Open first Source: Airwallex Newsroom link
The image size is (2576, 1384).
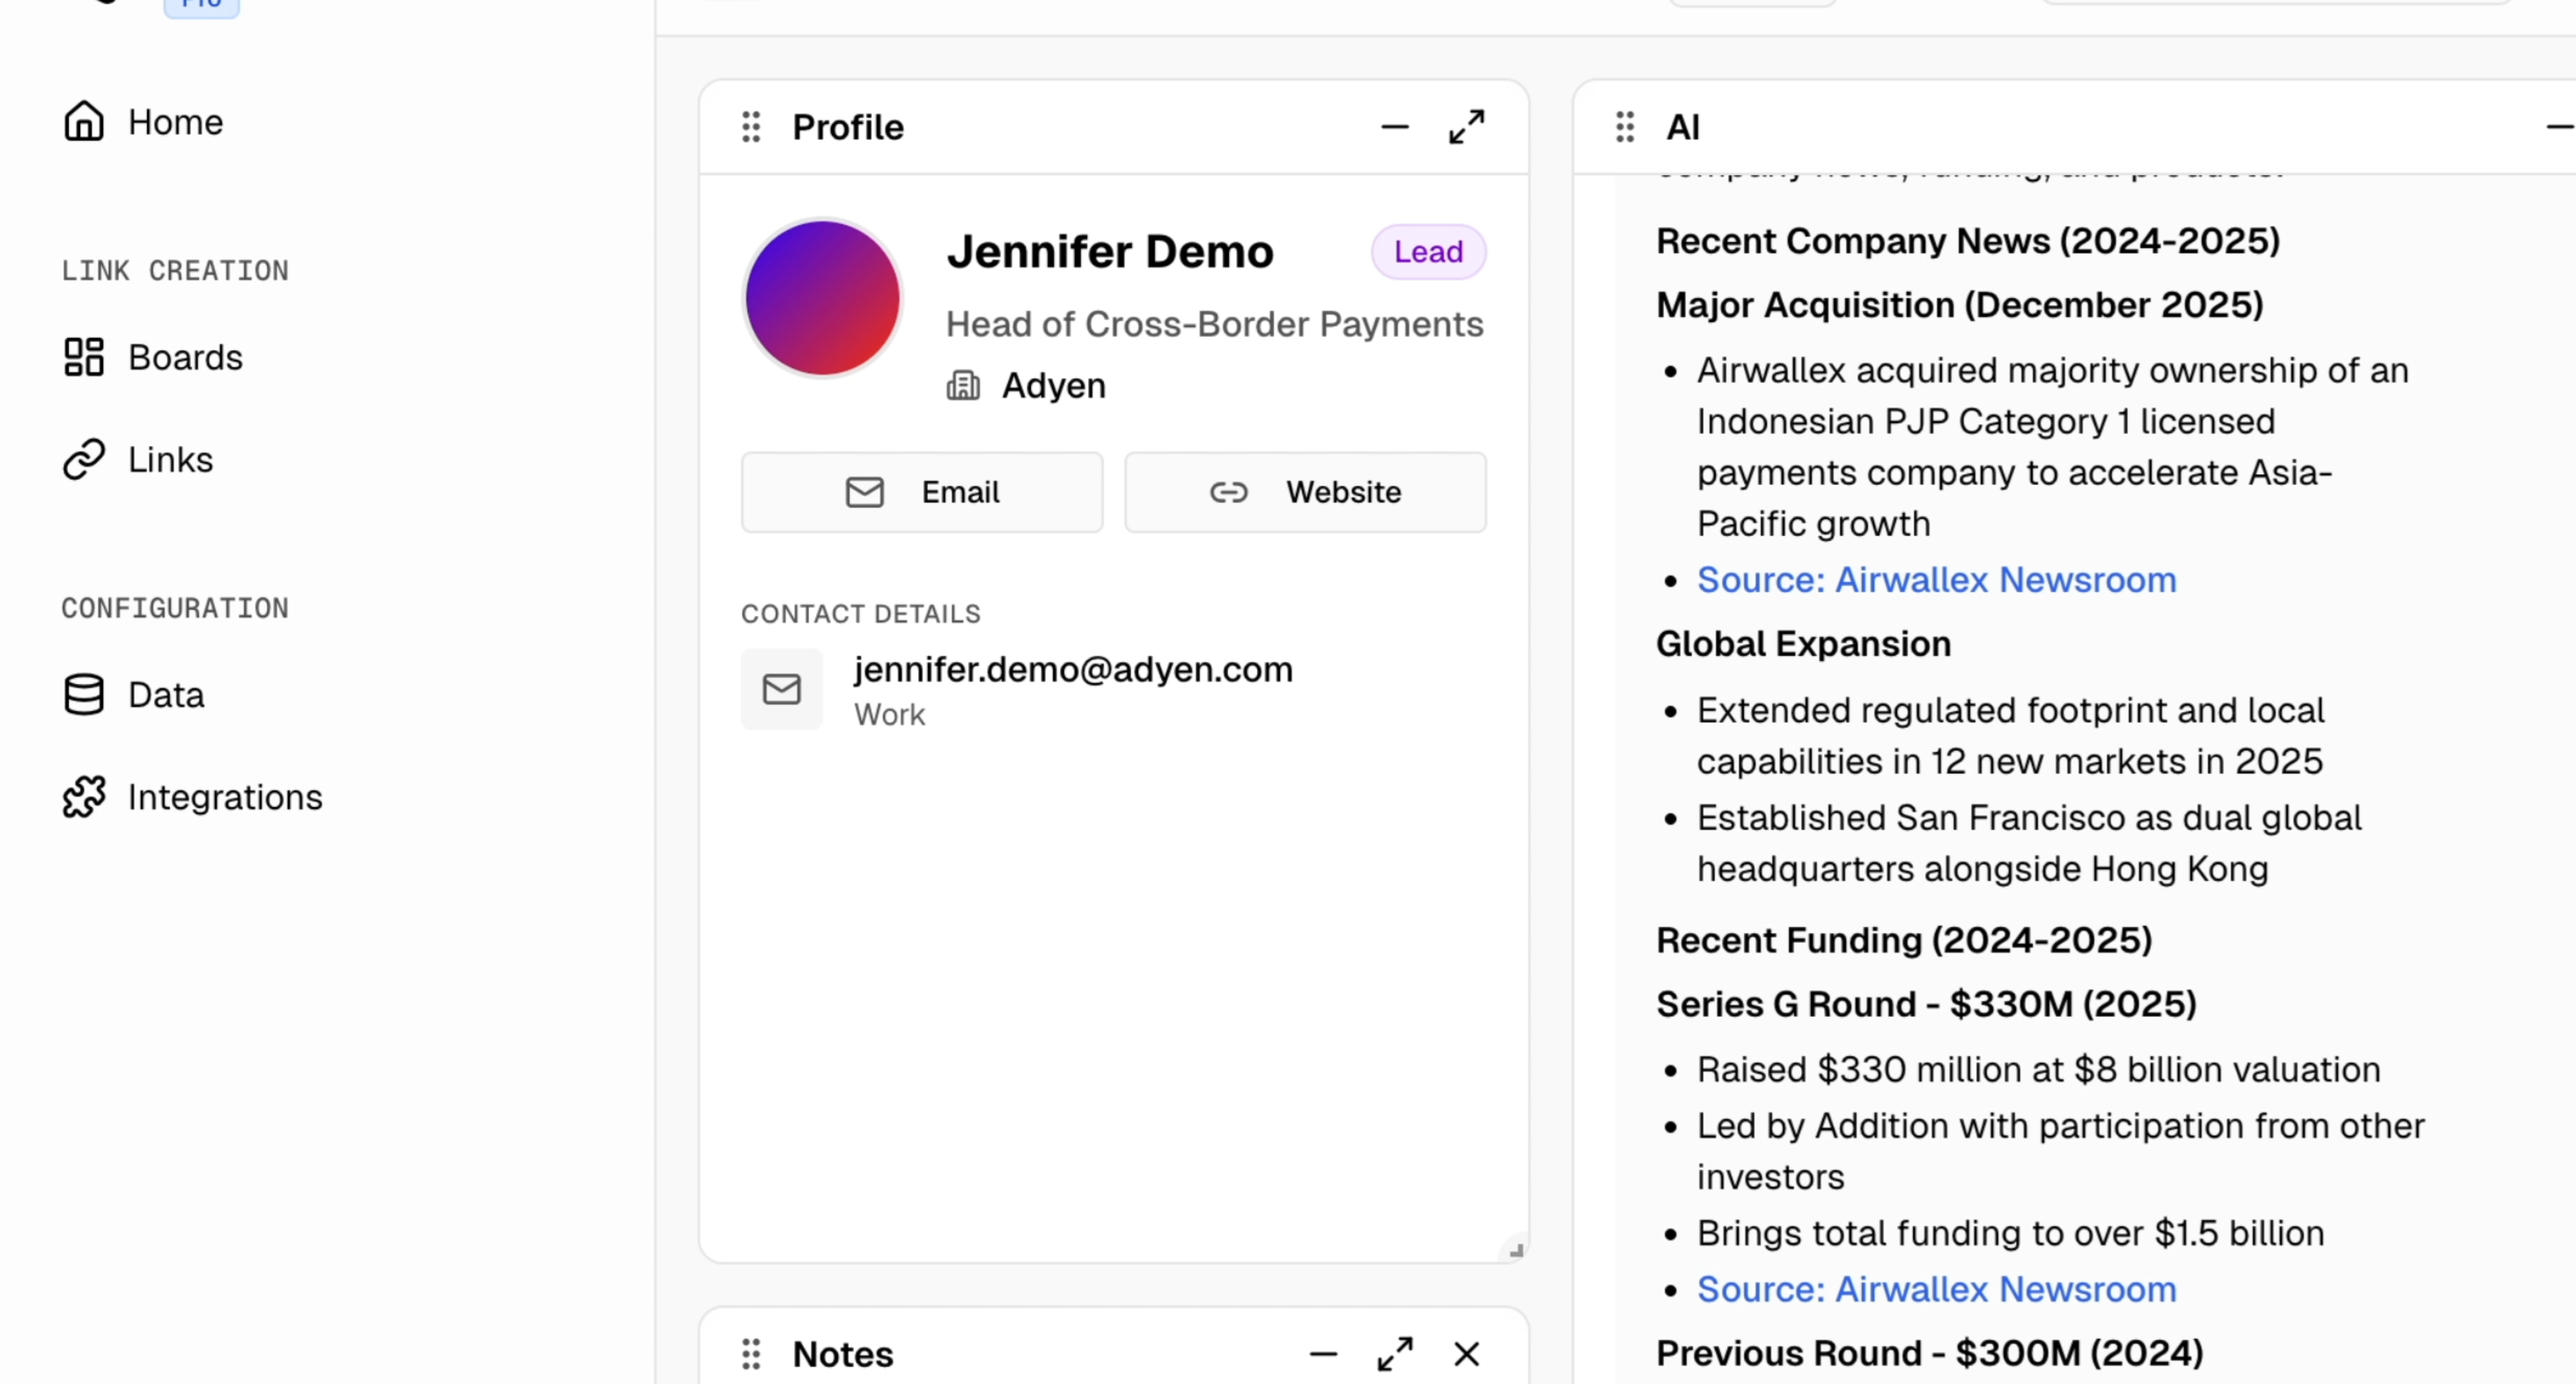(x=1935, y=580)
